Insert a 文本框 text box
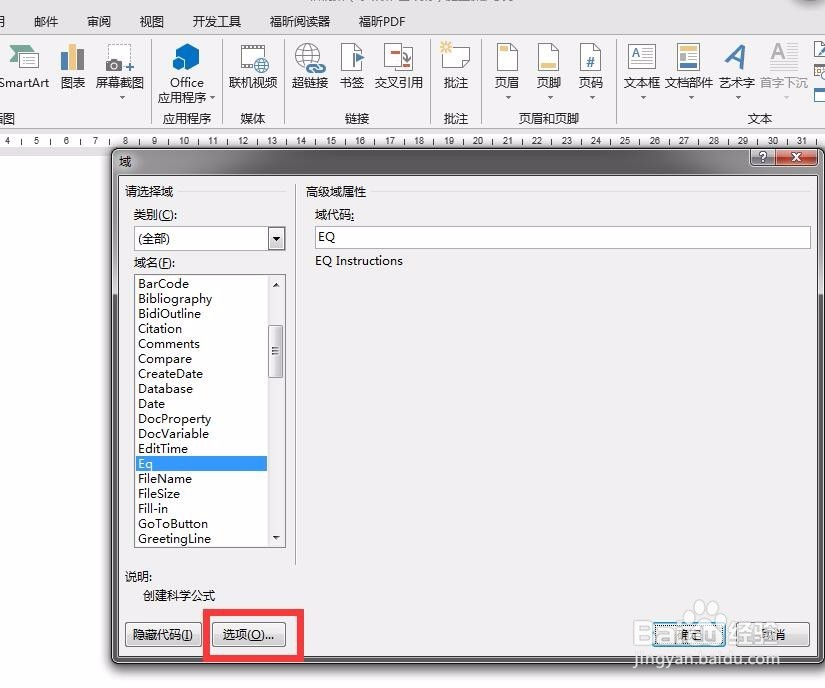 click(641, 67)
